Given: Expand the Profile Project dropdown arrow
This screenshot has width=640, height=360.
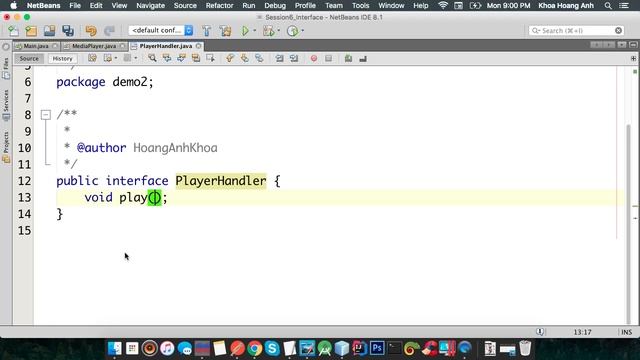Looking at the screenshot, I should tap(302, 31).
